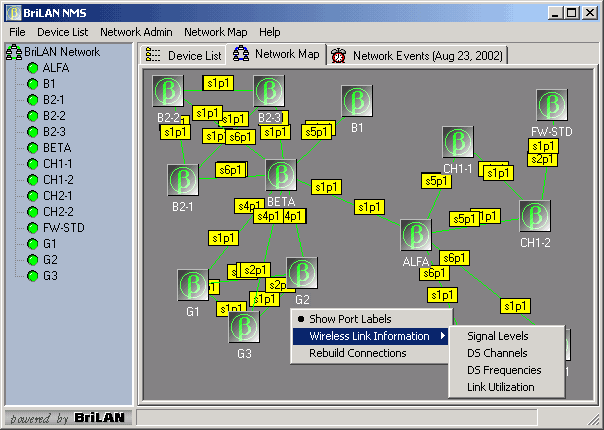This screenshot has width=604, height=430.
Task: Select the CH1-1 device node icon on map
Action: tap(458, 142)
